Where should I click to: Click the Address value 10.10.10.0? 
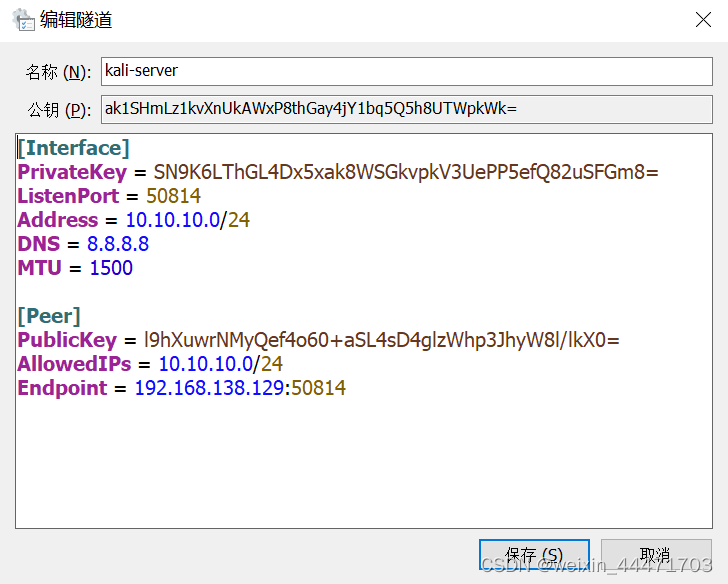173,220
